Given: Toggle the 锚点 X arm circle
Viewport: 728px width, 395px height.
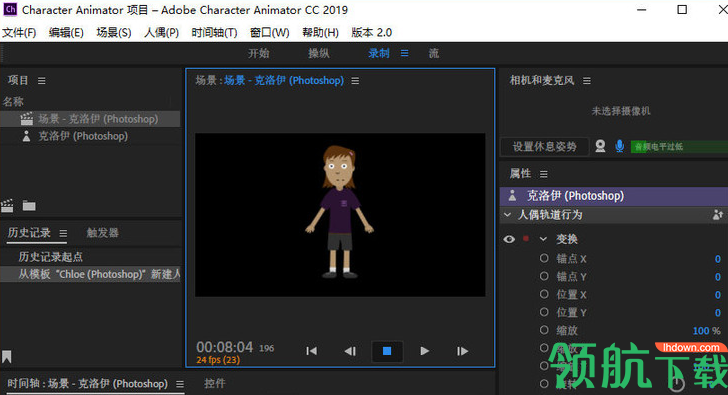Looking at the screenshot, I should [544, 258].
